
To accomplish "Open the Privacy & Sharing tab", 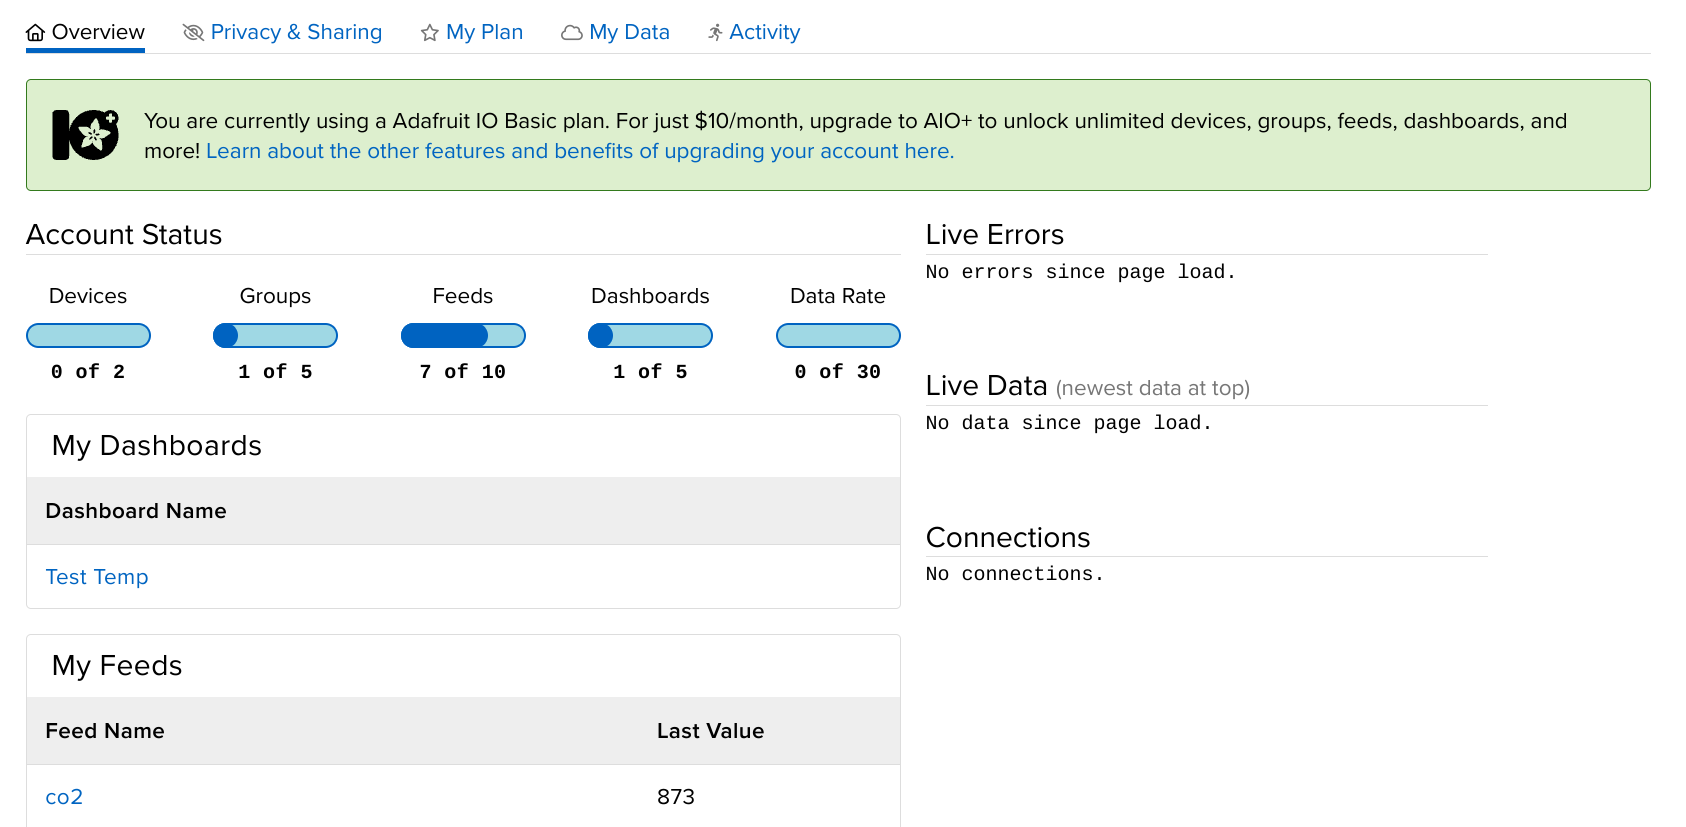I will pos(296,32).
